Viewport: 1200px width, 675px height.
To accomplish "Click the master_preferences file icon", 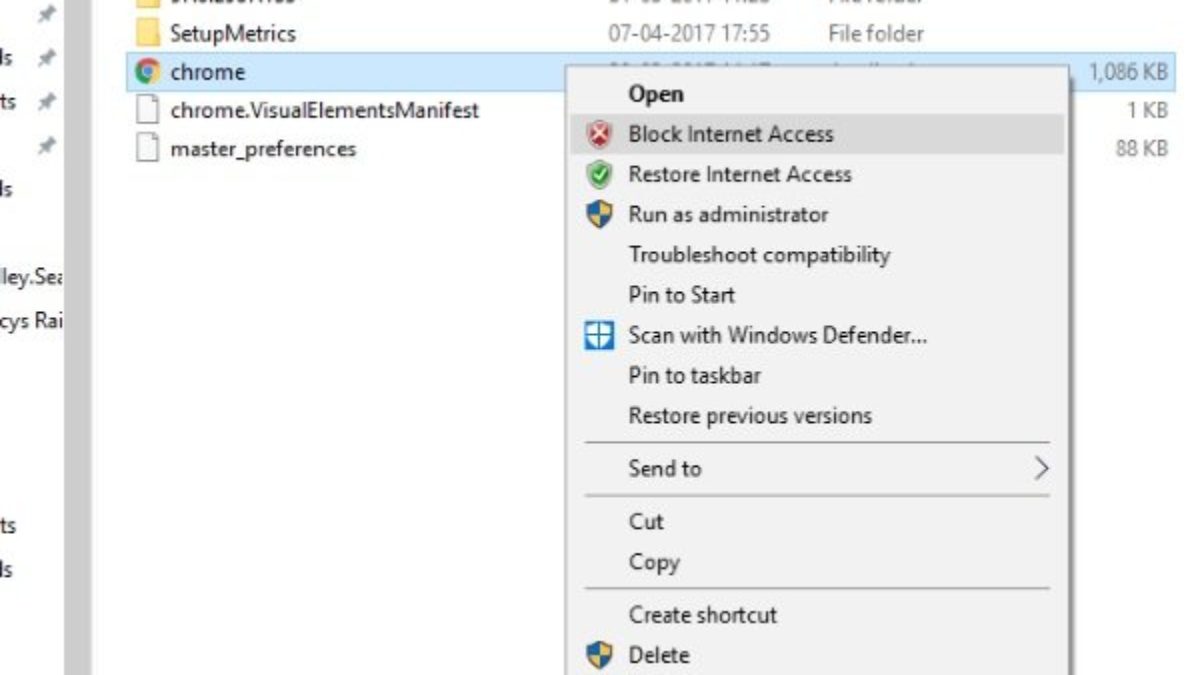I will point(148,149).
